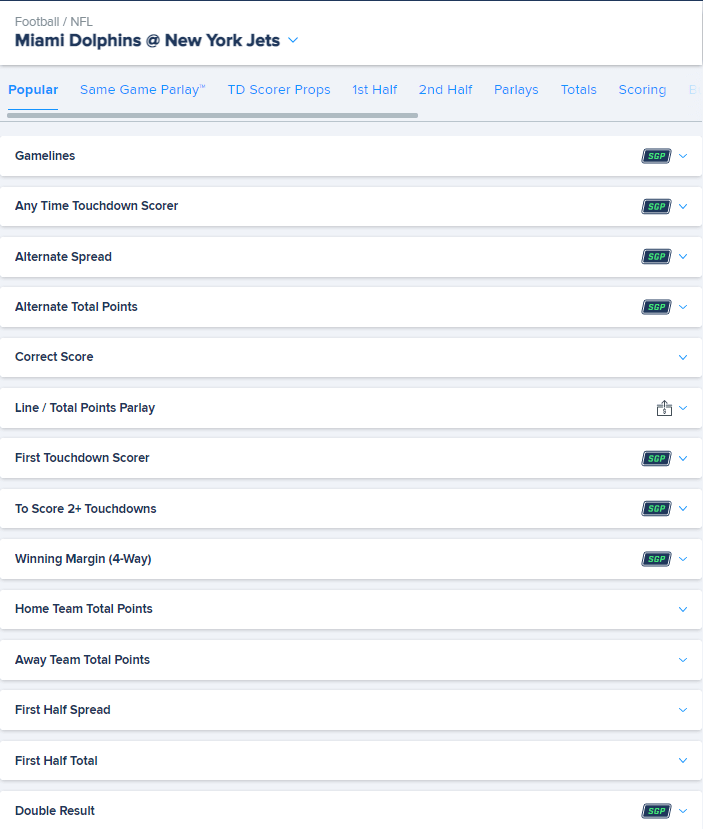
Task: Expand Any Time Touchdown Scorer chevron
Action: [x=683, y=206]
